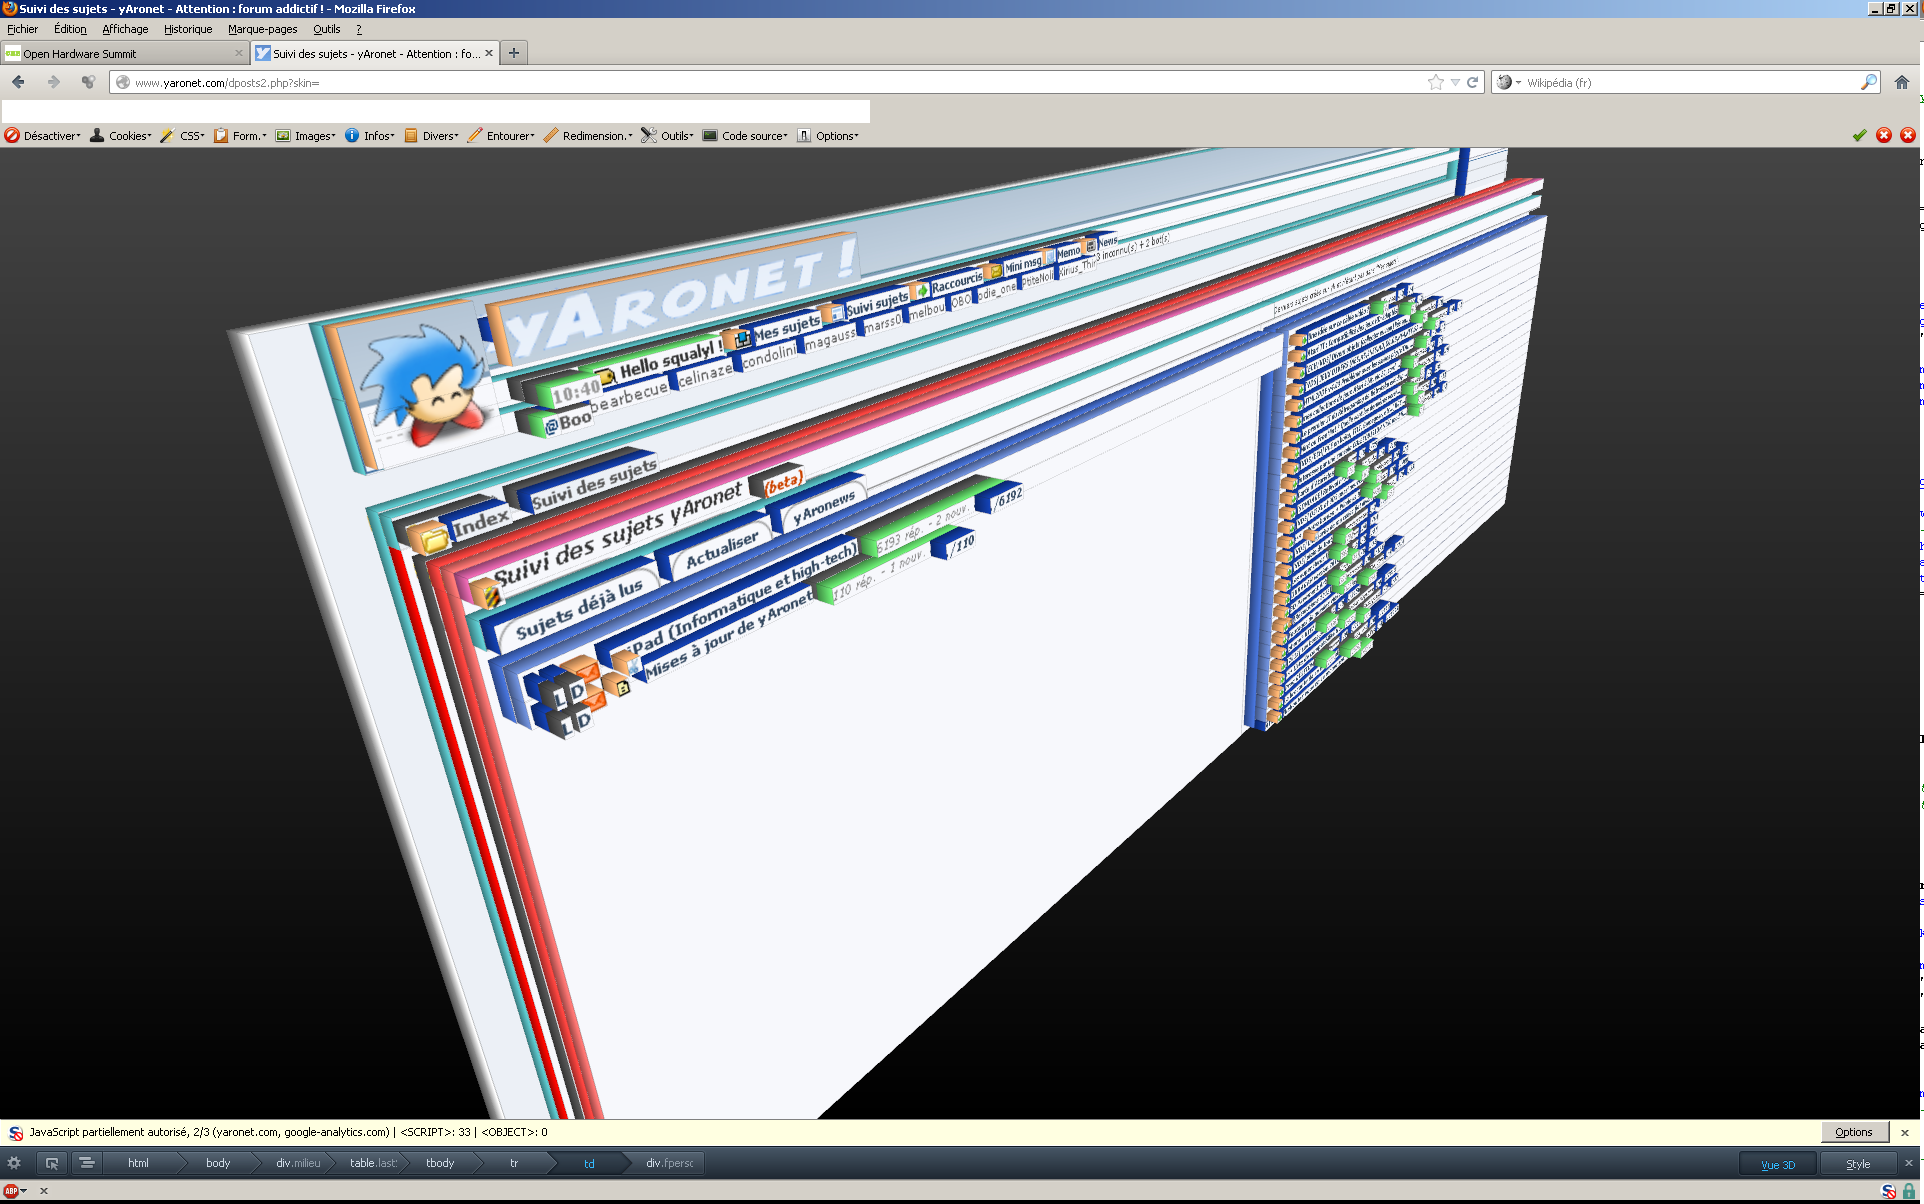Reload the page using the refresh arrow
1924x1204 pixels.
pos(1472,83)
